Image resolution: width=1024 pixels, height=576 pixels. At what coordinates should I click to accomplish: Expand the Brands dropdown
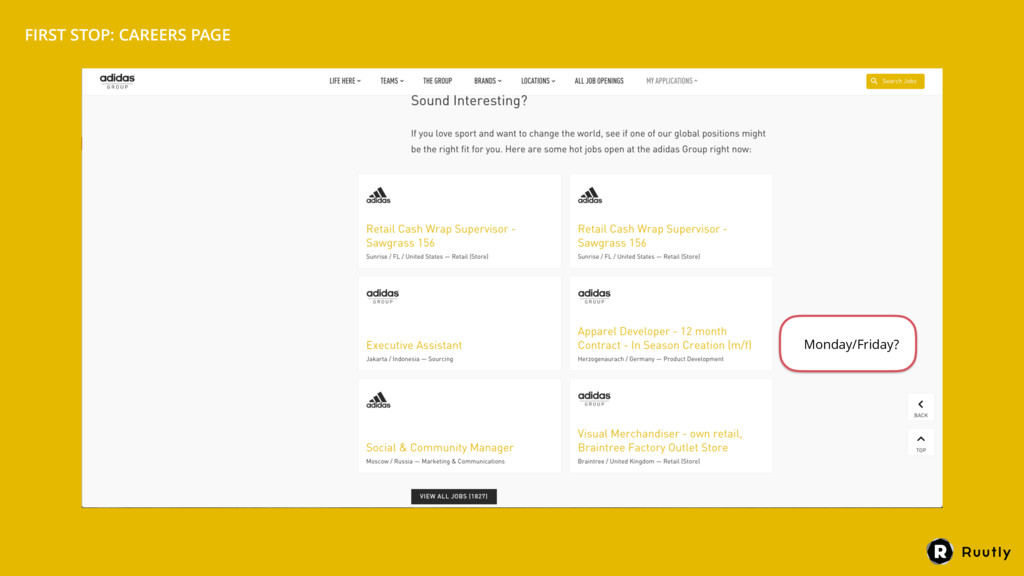[x=488, y=81]
